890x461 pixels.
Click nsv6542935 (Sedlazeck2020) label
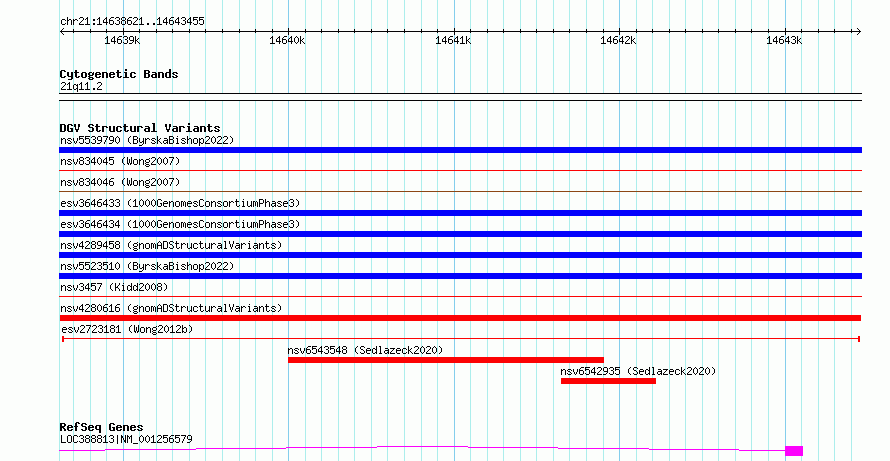pos(638,371)
